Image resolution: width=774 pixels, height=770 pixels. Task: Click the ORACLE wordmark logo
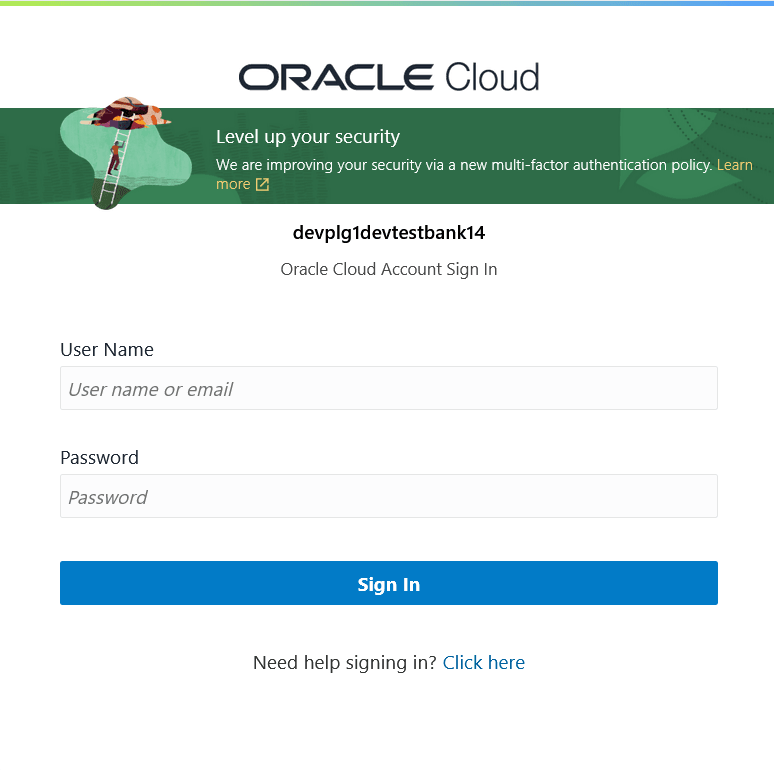pos(336,77)
